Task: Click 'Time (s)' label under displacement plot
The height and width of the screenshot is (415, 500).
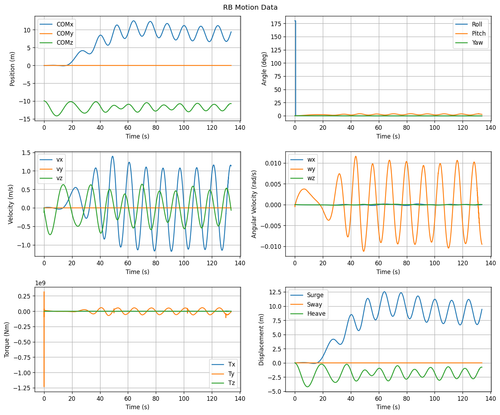Action: (388, 407)
